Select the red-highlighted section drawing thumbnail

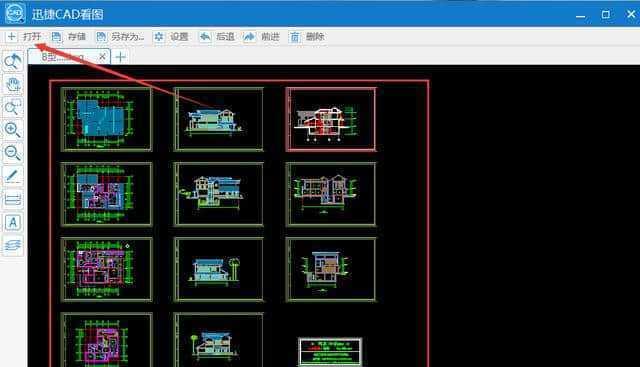tap(331, 119)
